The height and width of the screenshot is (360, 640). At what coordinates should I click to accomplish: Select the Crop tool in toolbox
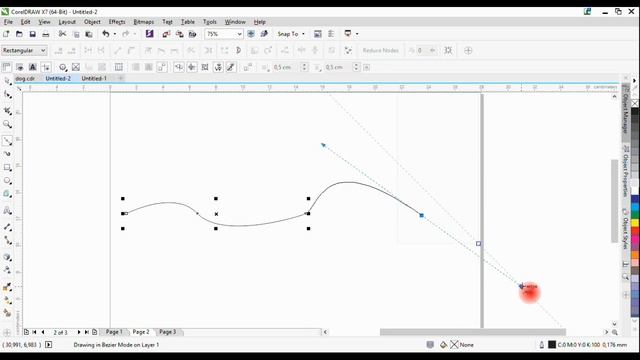(x=7, y=111)
